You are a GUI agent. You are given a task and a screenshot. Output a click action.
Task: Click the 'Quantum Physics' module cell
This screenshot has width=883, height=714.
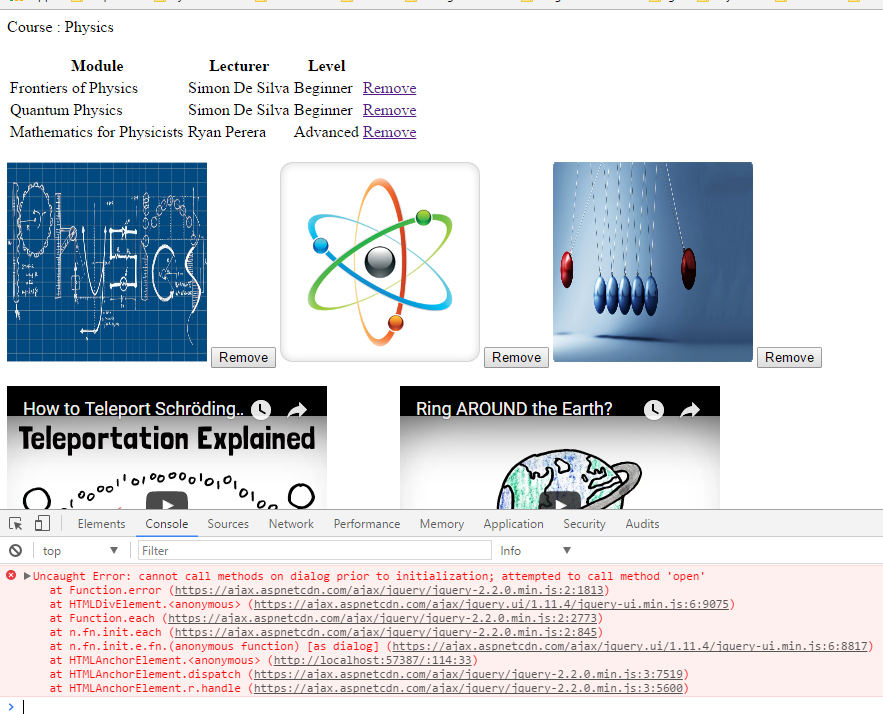point(66,110)
